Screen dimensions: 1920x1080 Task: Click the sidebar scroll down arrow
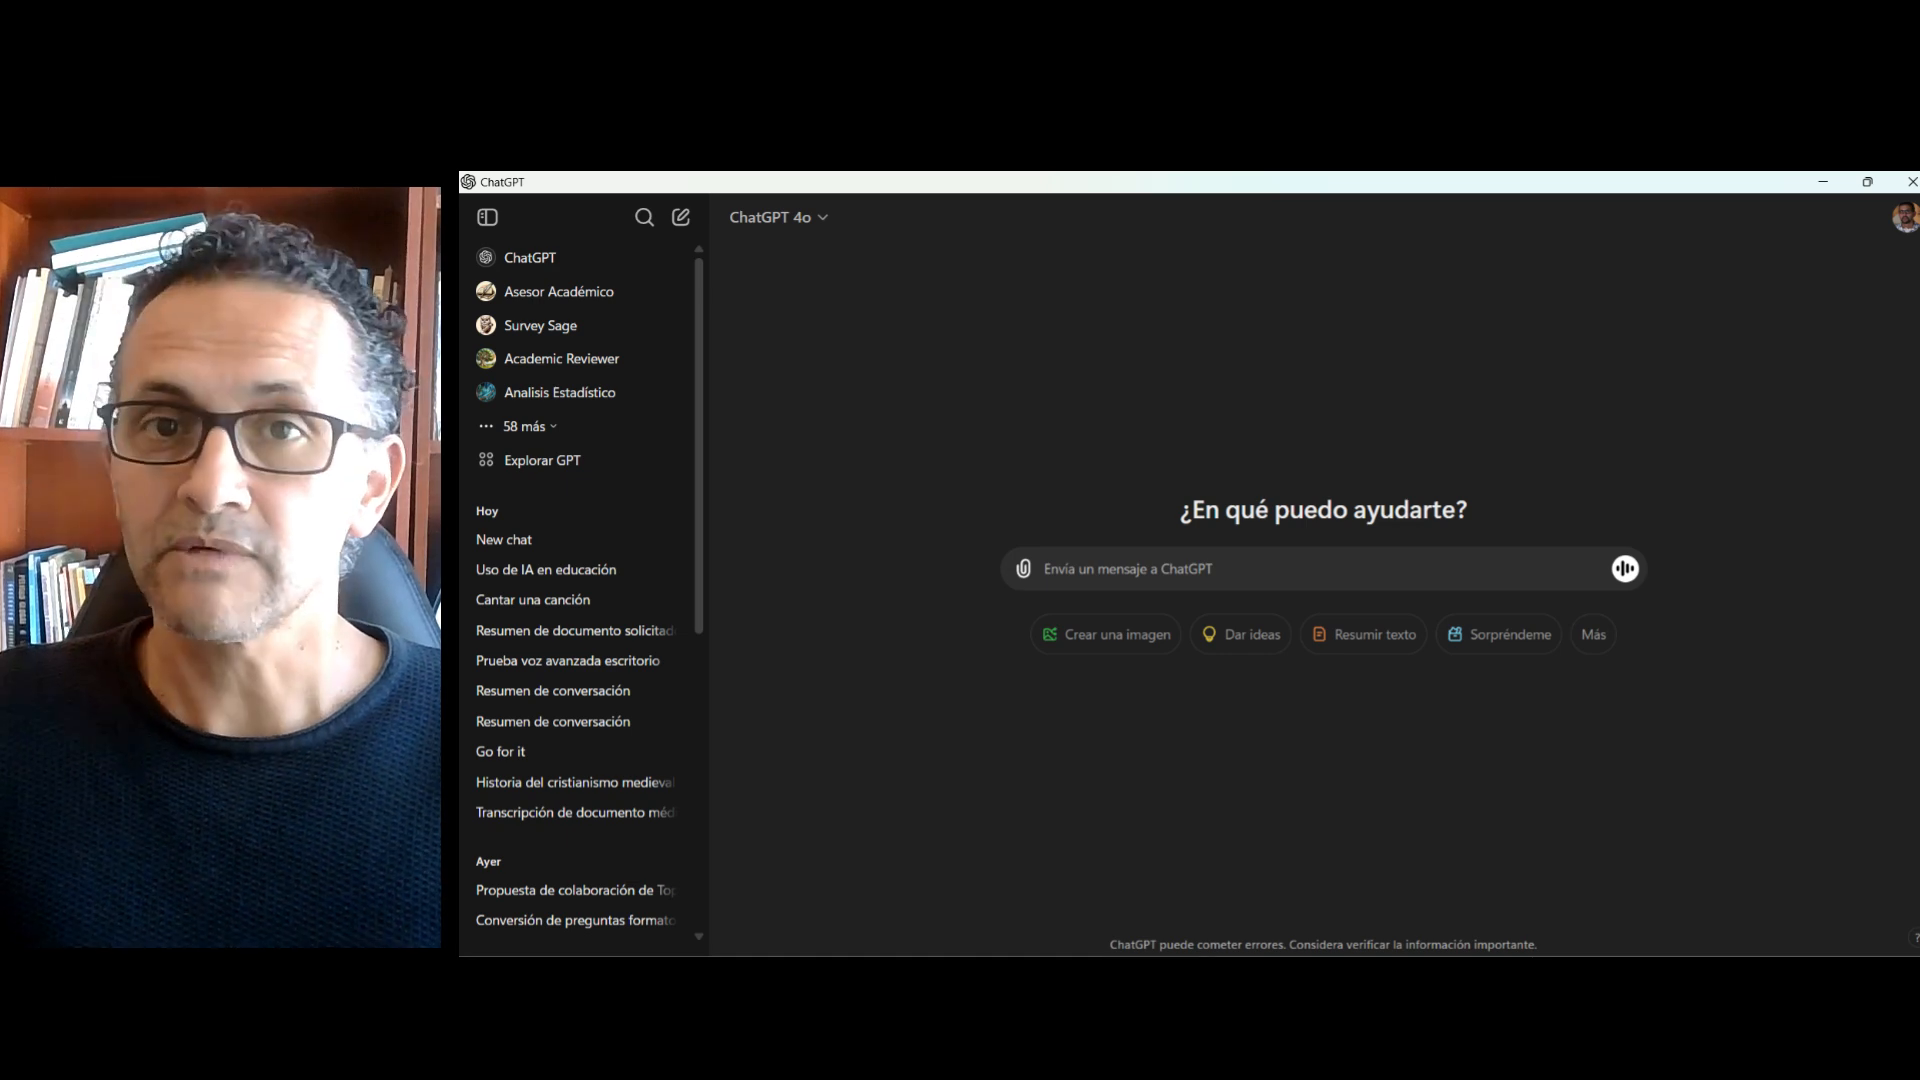pyautogui.click(x=698, y=937)
